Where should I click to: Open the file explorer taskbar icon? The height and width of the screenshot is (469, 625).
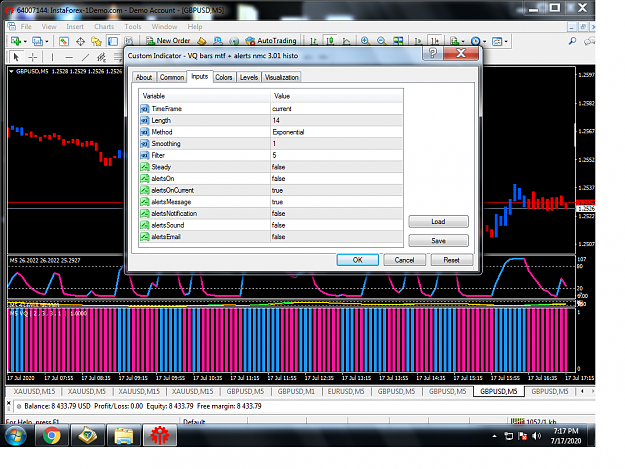pyautogui.click(x=124, y=435)
